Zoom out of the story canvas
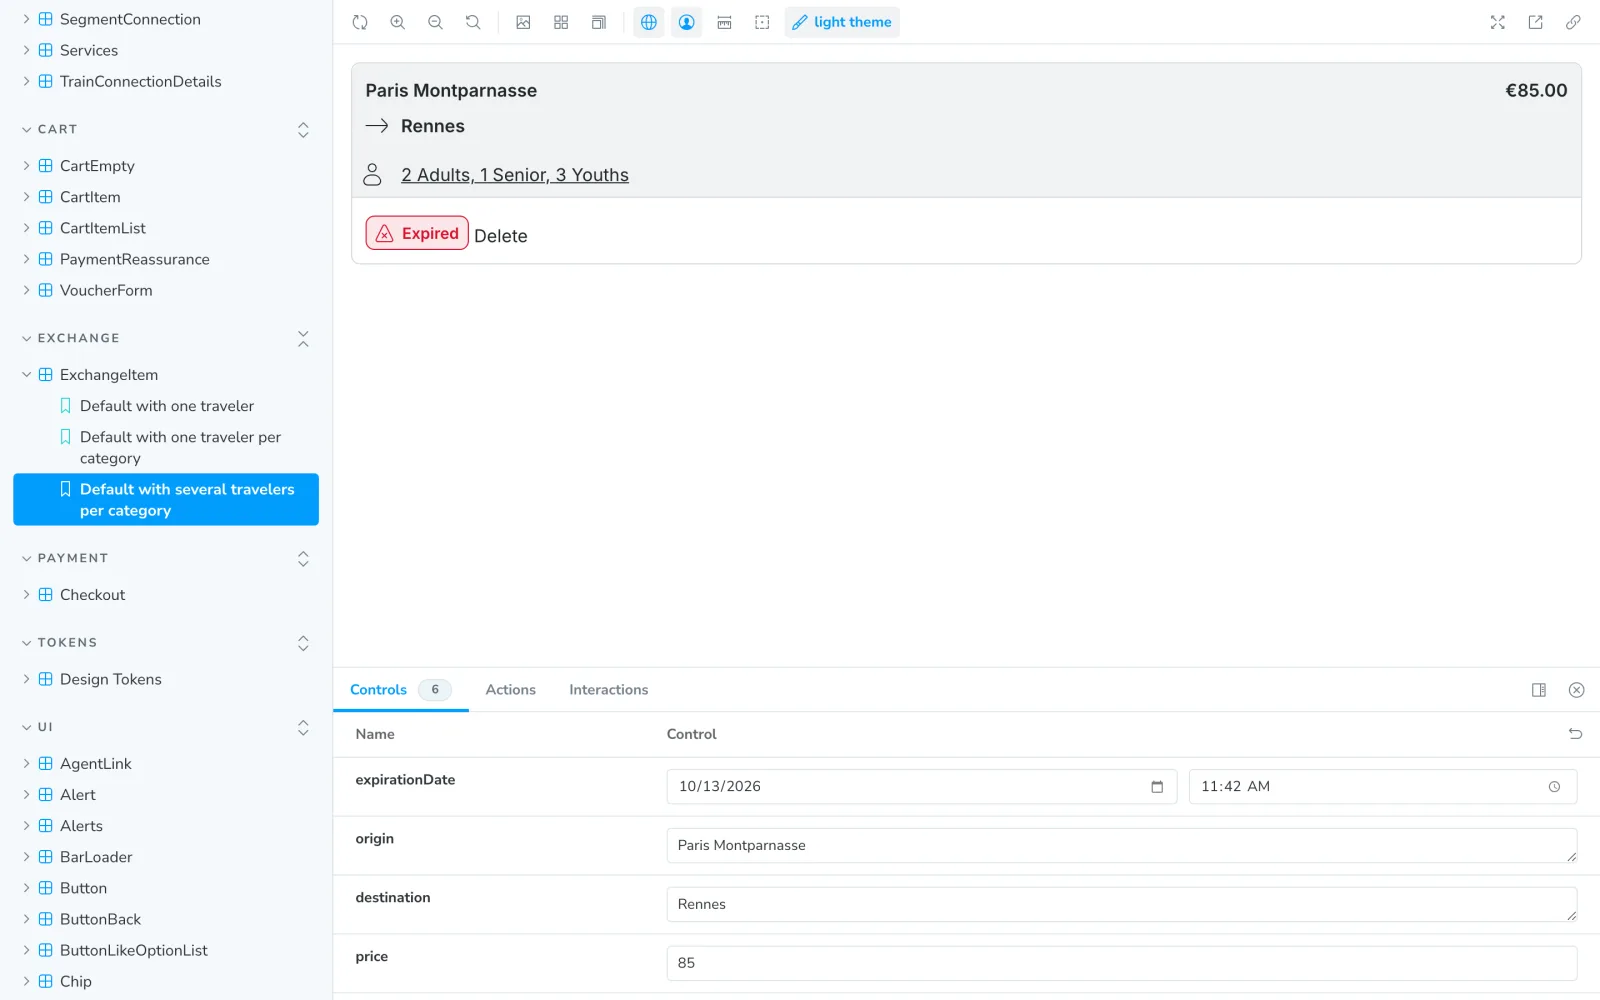This screenshot has width=1600, height=1000. click(x=435, y=22)
